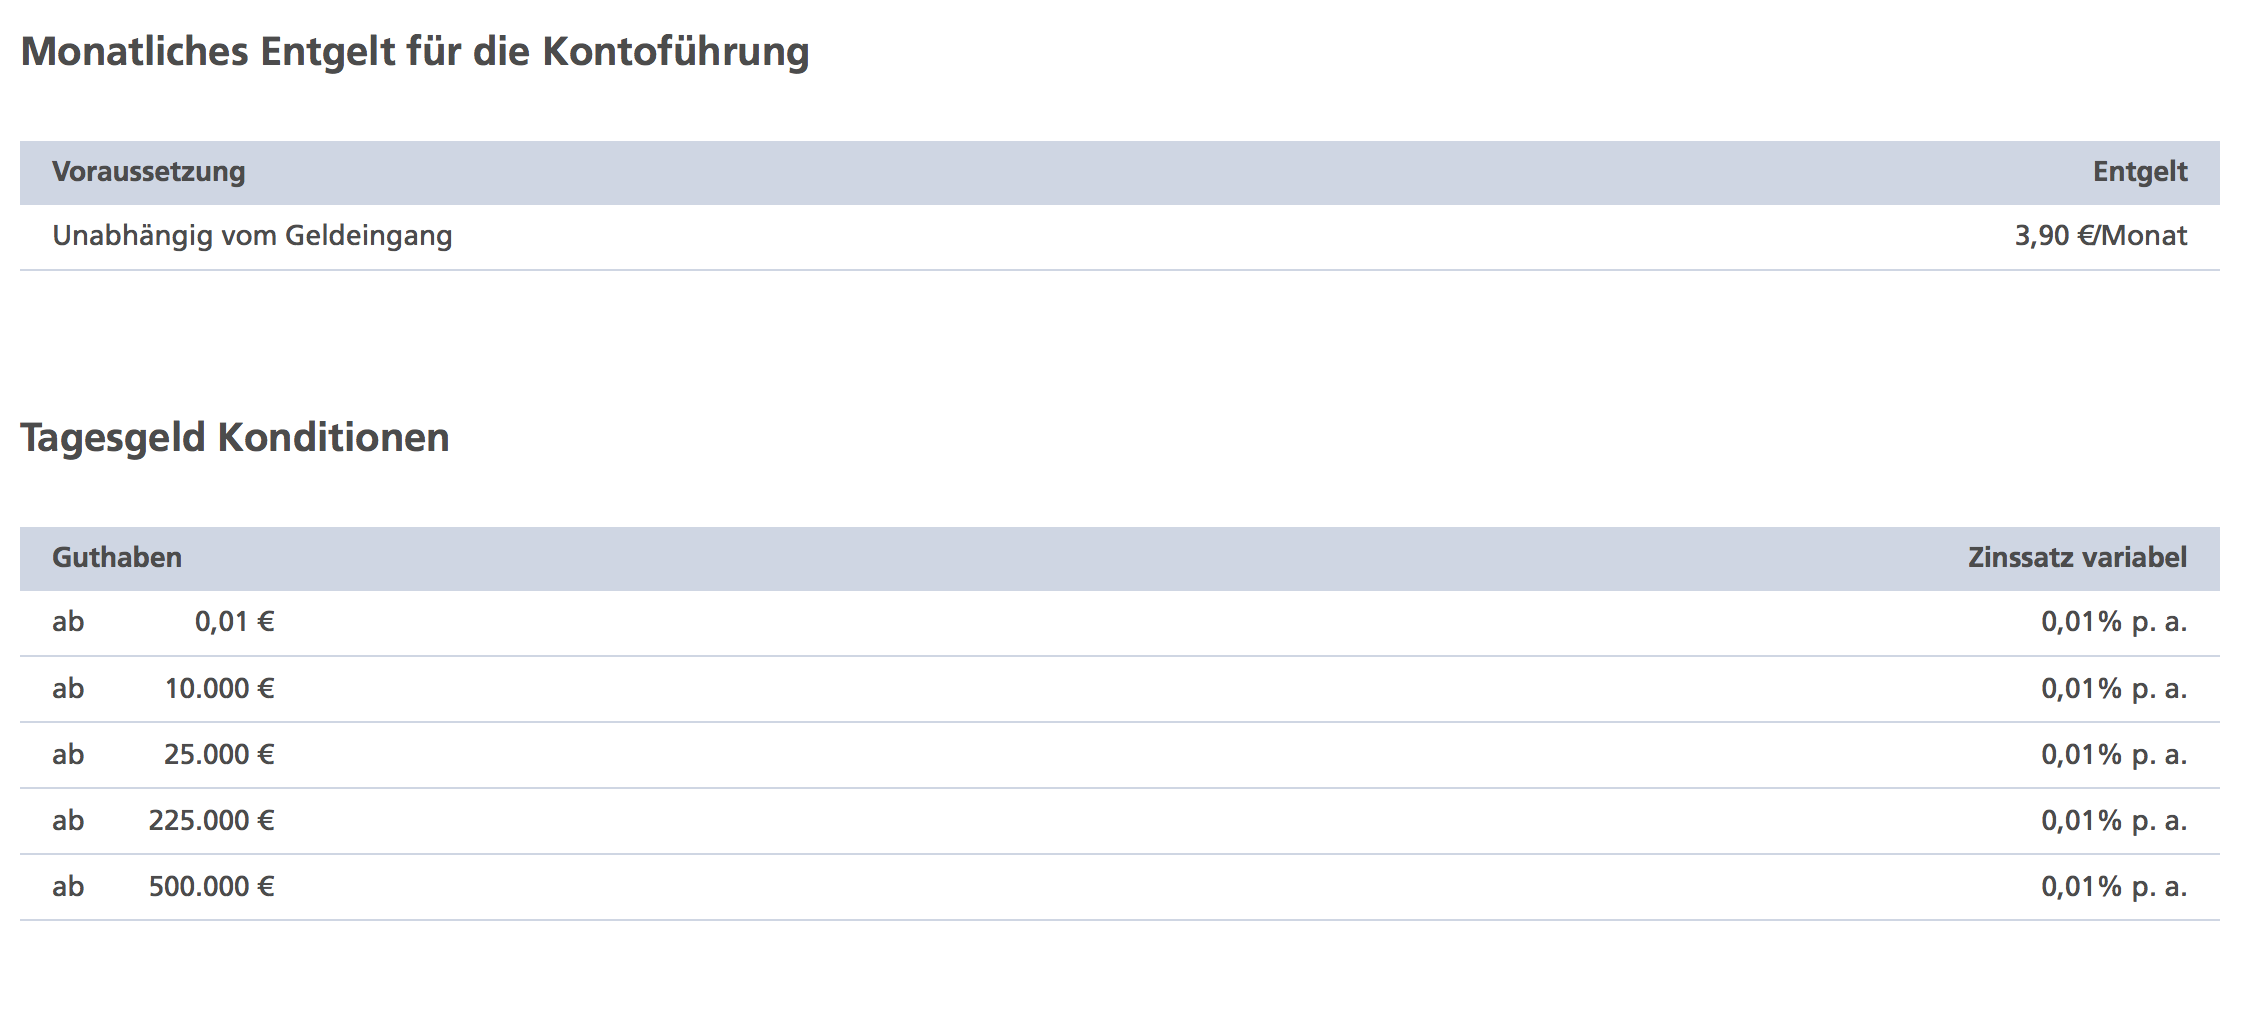Select the 'ab 25.000 €' balance row
Screen dimensions: 2264x1010
tap(1120, 755)
